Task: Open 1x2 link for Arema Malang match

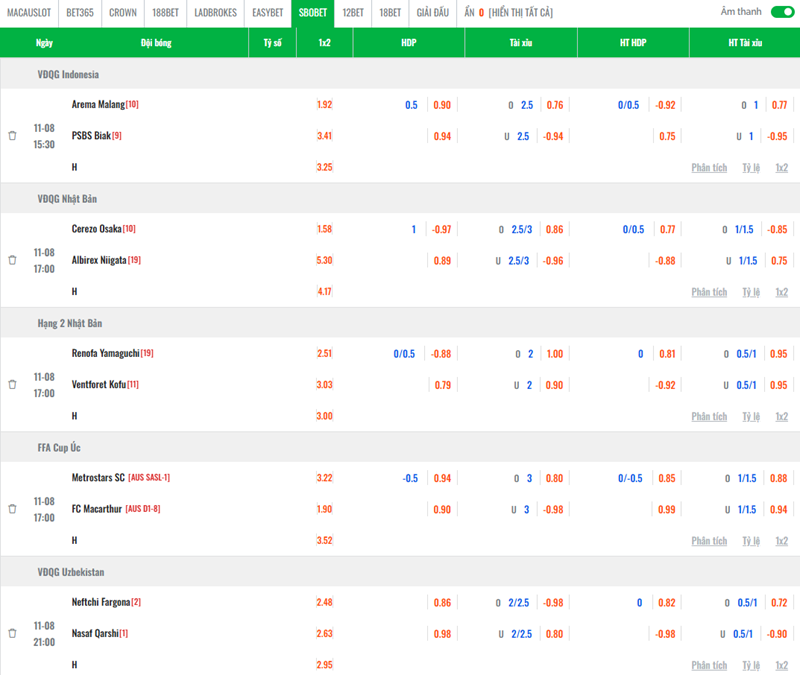Action: pyautogui.click(x=782, y=168)
